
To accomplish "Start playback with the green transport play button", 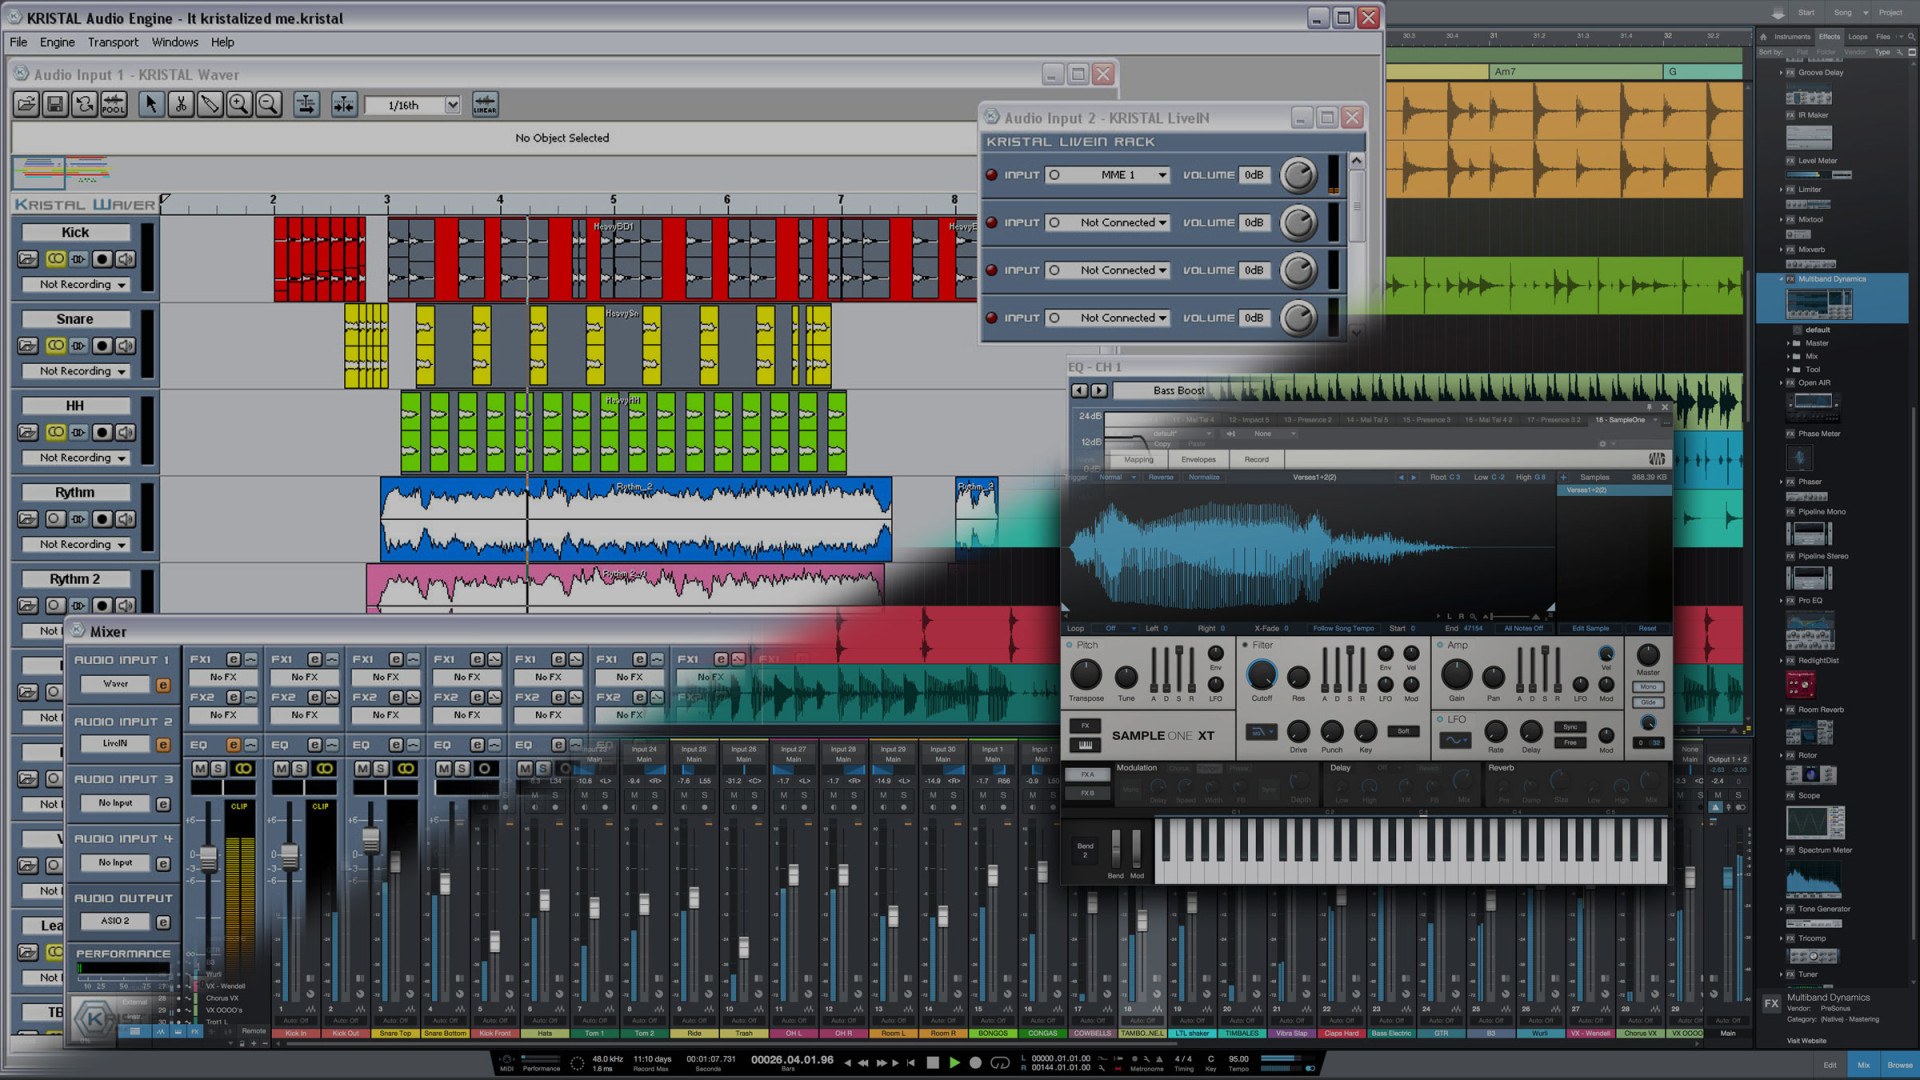I will pos(954,1063).
